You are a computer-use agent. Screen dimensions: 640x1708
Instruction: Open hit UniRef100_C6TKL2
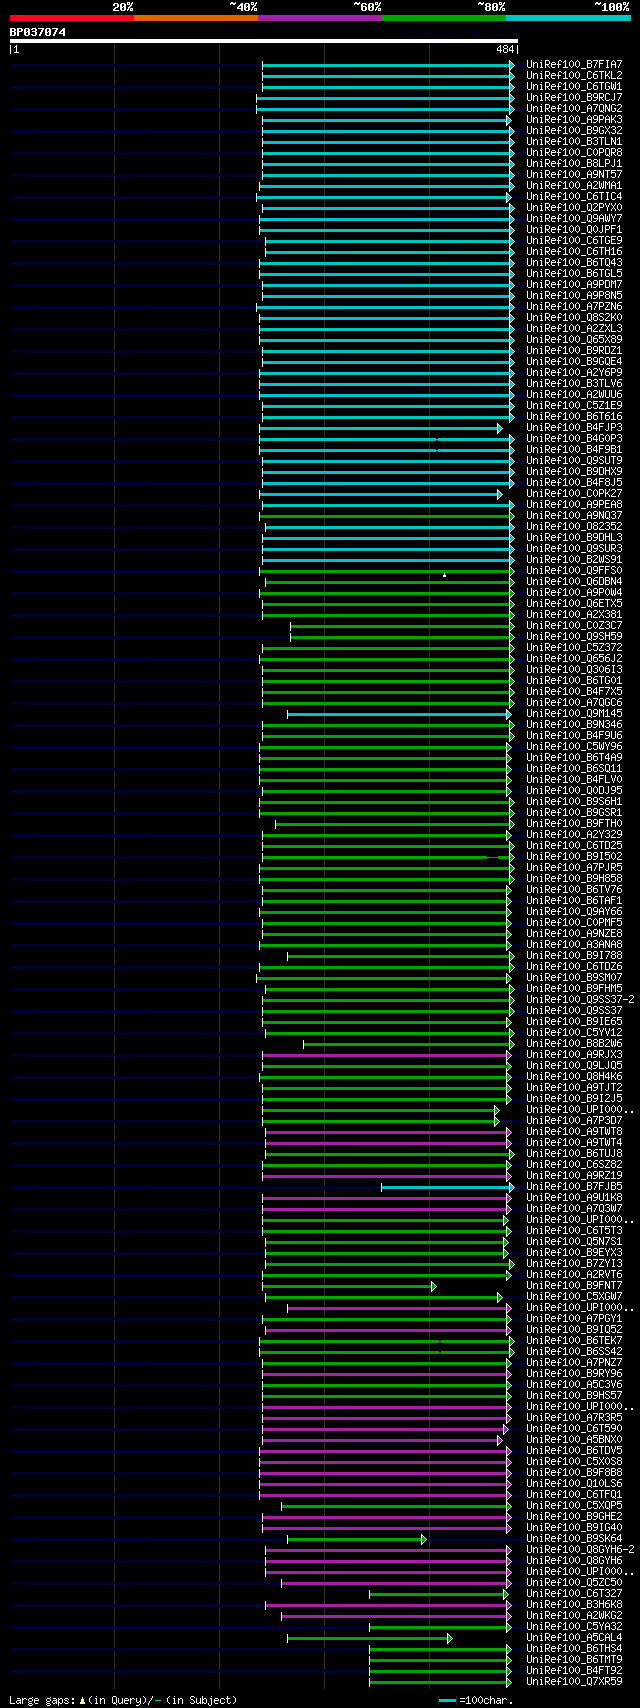[x=574, y=76]
